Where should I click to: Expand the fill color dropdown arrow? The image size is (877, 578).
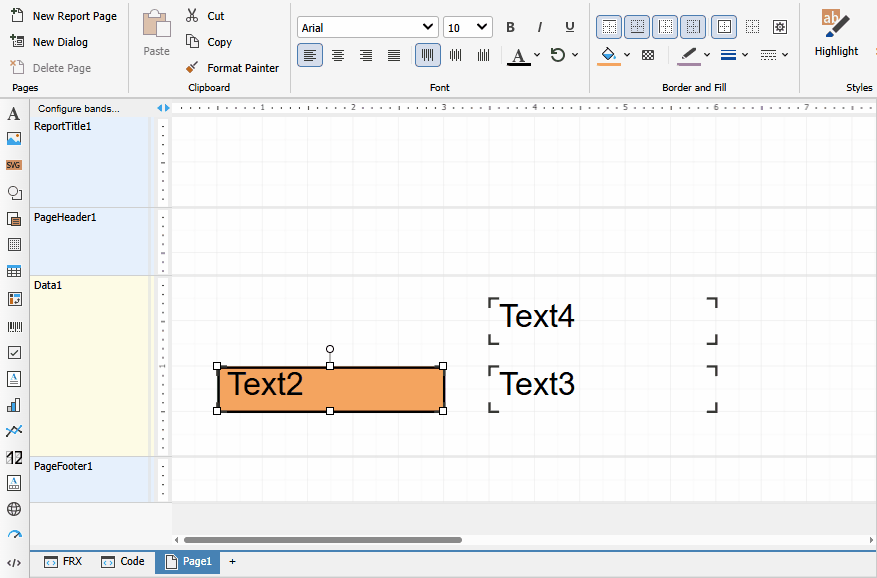(627, 55)
